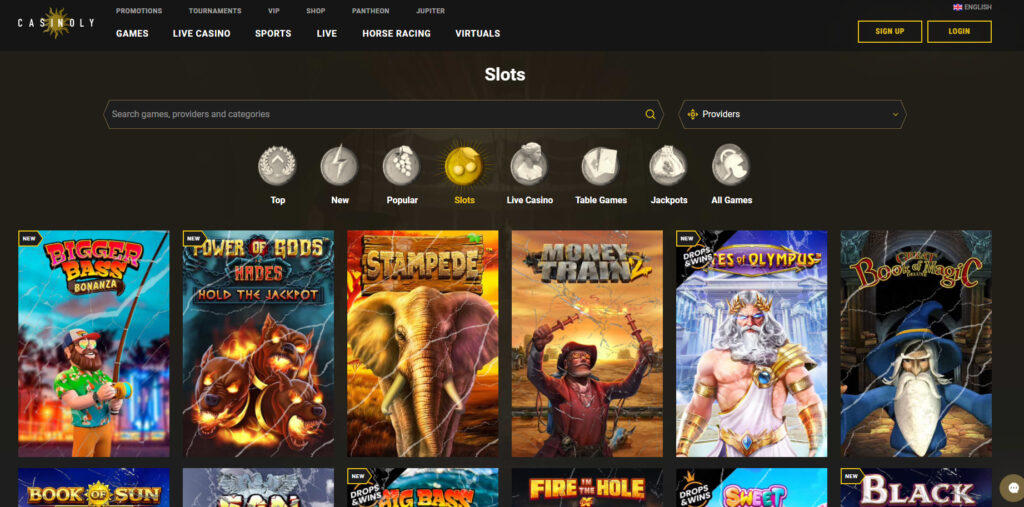1024x507 pixels.
Task: Click the Providers filter icon
Action: [x=693, y=114]
